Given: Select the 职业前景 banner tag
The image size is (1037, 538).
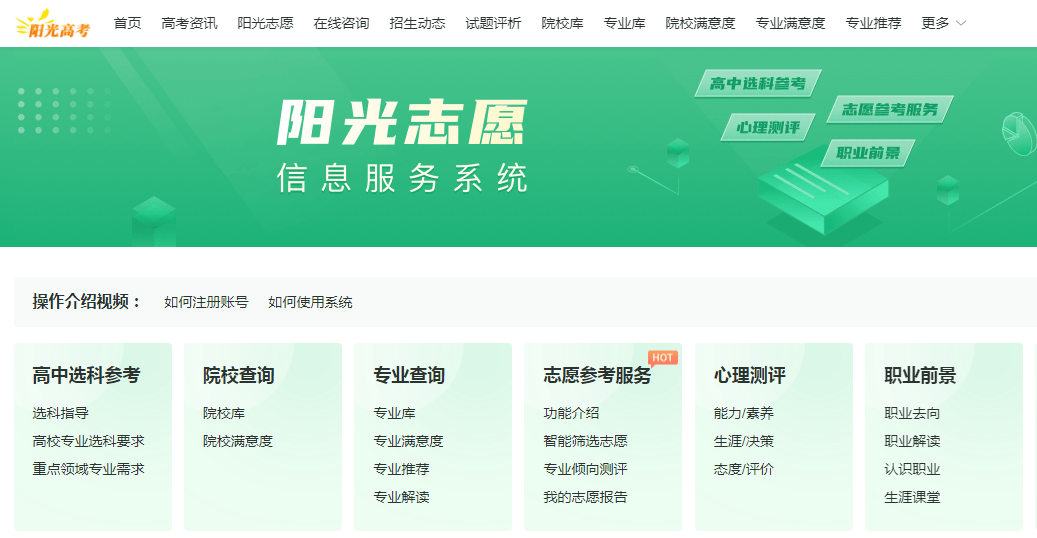Looking at the screenshot, I should point(868,153).
